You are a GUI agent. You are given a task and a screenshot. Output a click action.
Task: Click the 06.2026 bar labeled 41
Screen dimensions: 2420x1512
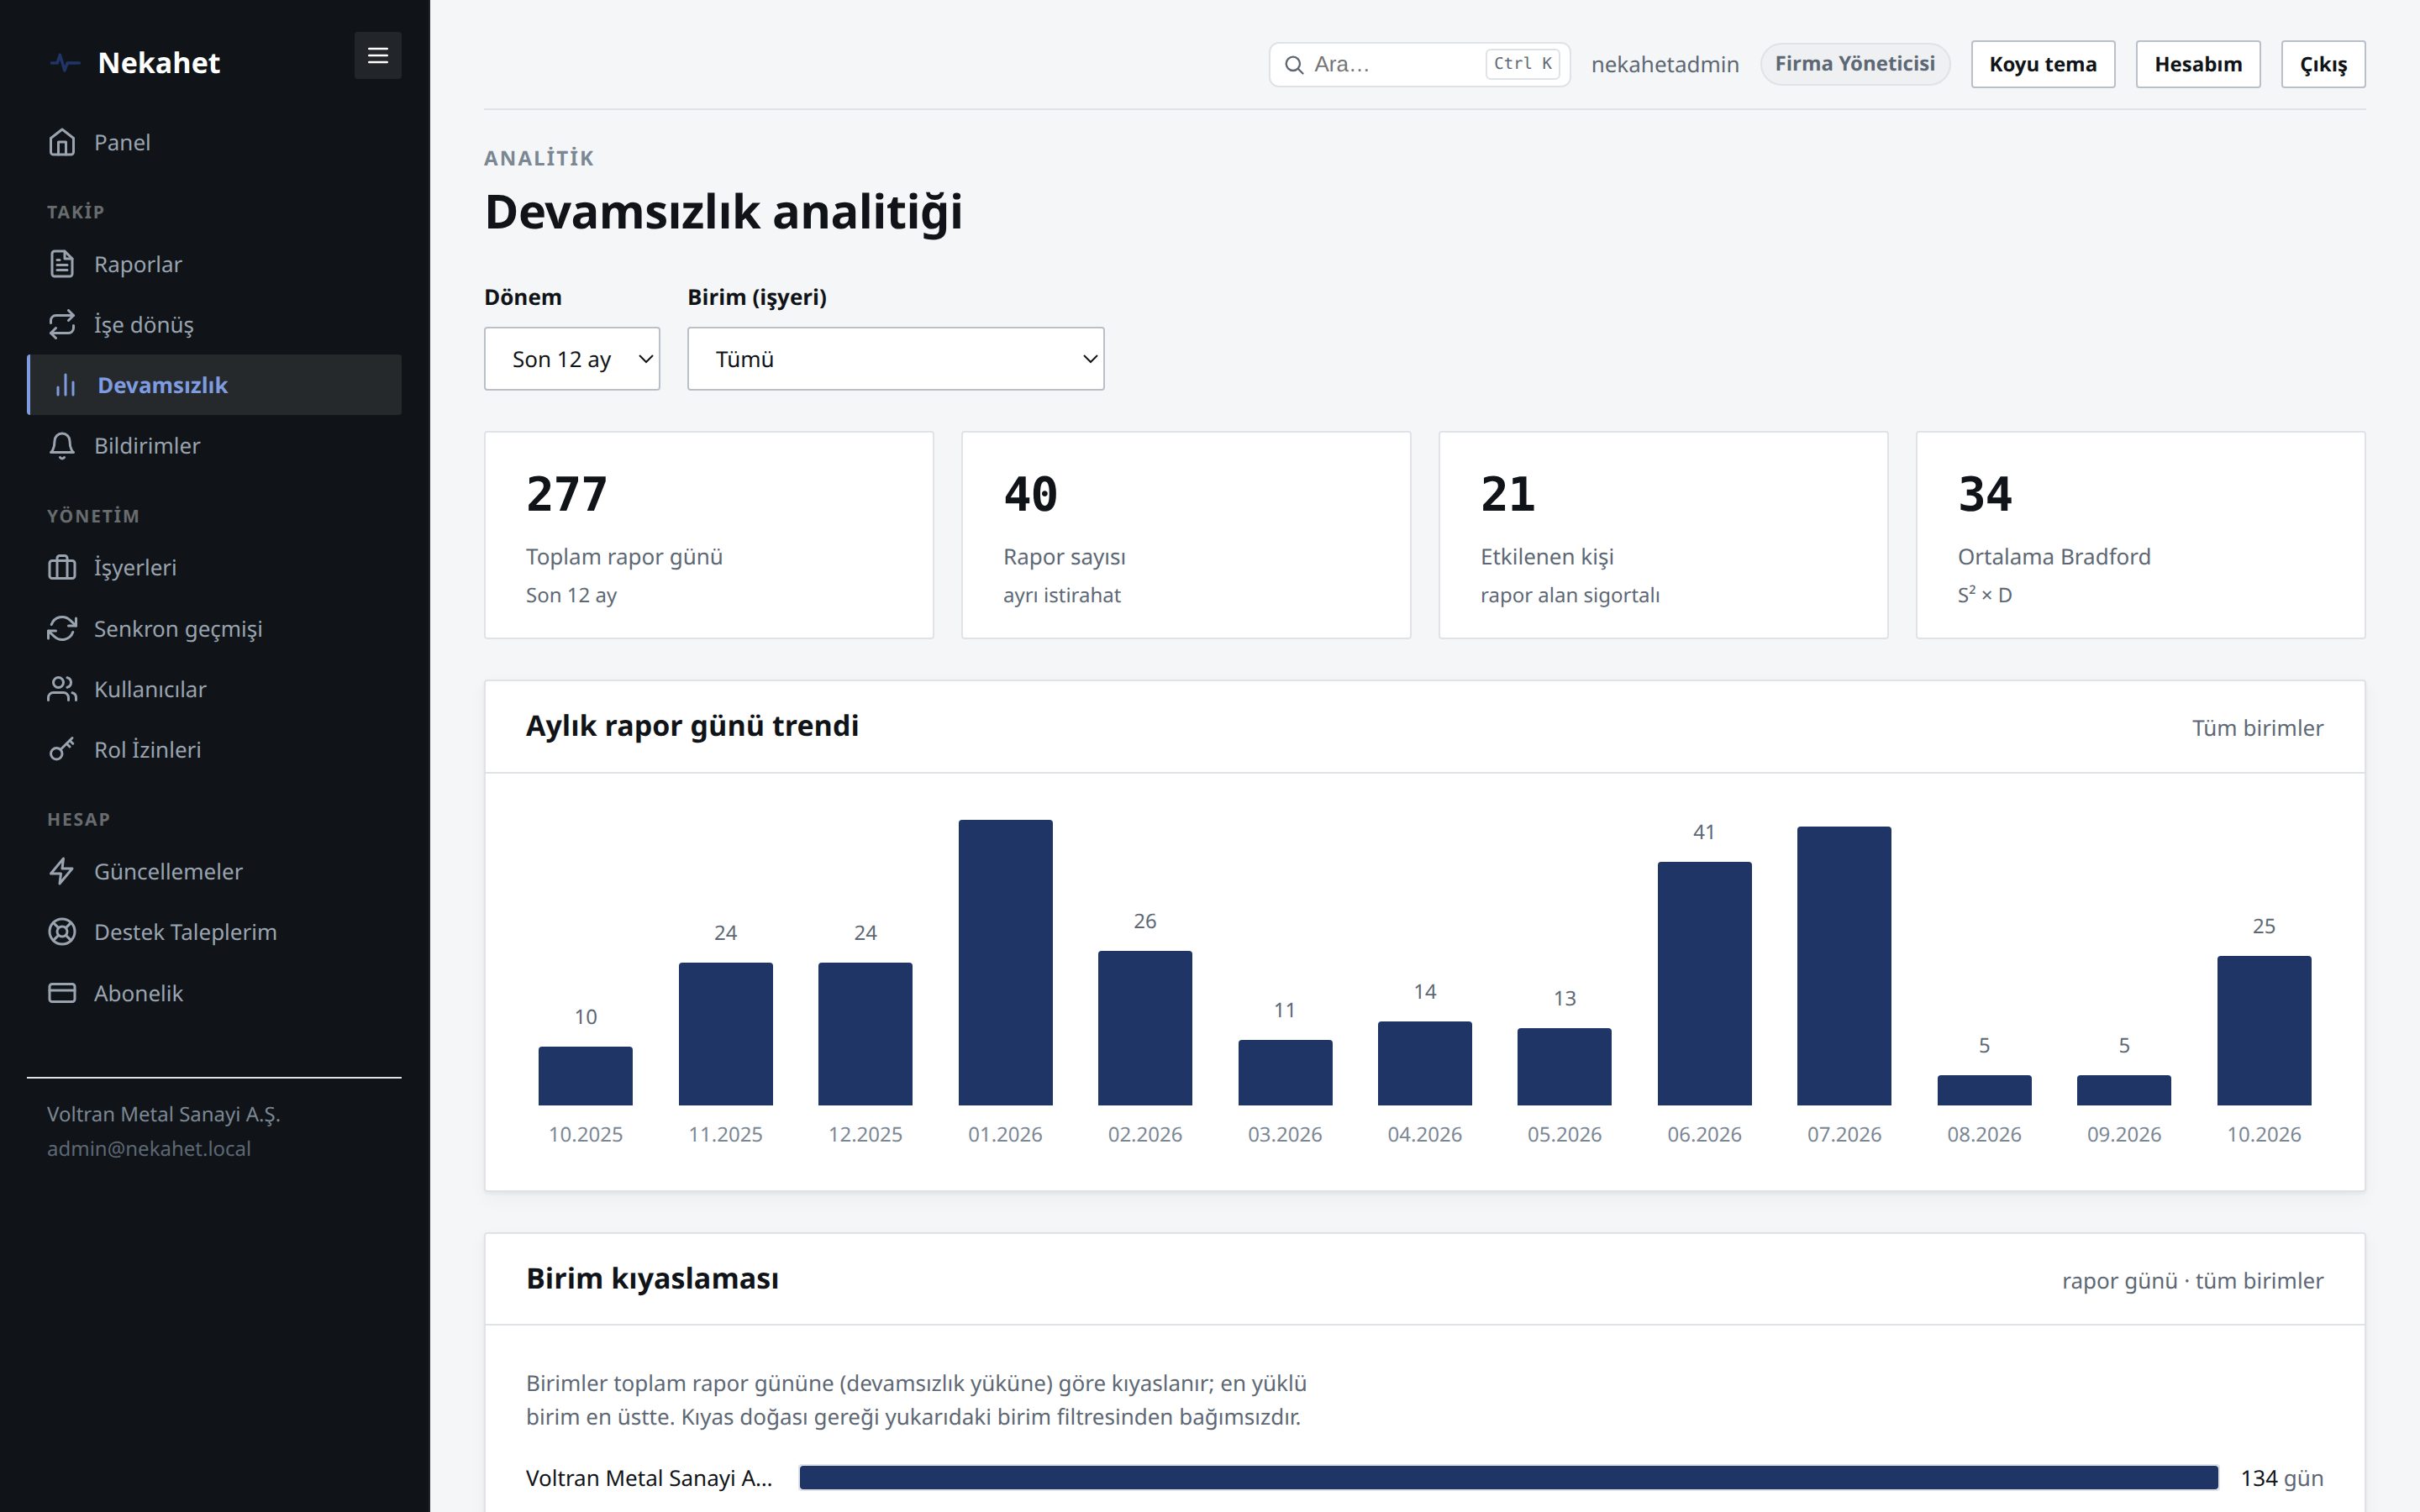click(x=1704, y=983)
